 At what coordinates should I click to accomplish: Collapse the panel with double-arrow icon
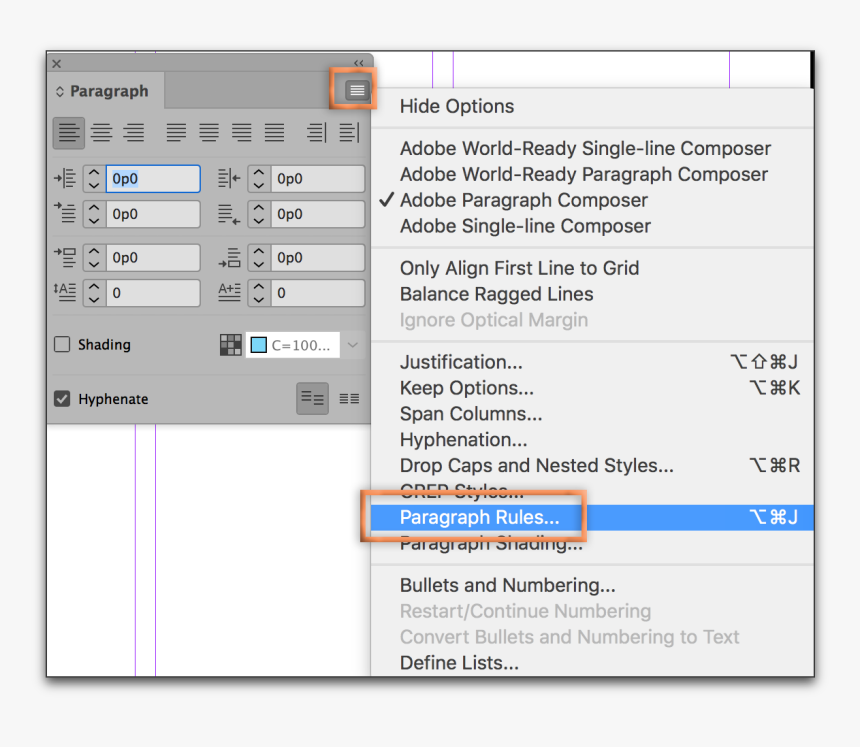click(x=359, y=63)
